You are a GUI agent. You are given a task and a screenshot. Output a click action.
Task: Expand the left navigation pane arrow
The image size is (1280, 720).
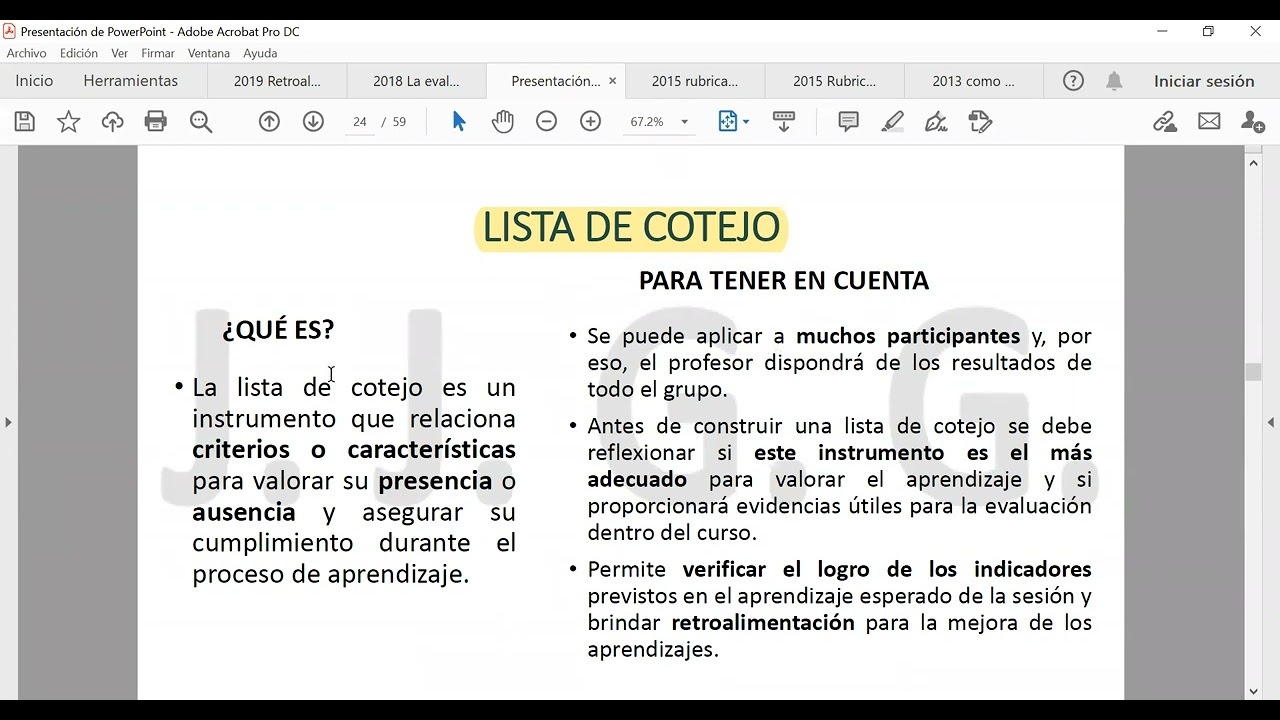(x=8, y=422)
